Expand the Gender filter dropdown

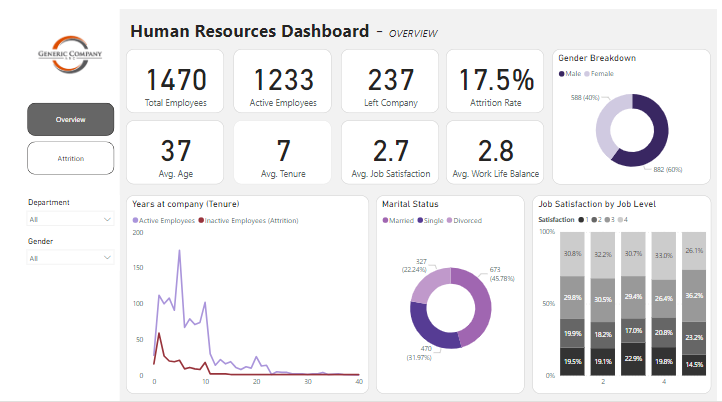click(70, 258)
